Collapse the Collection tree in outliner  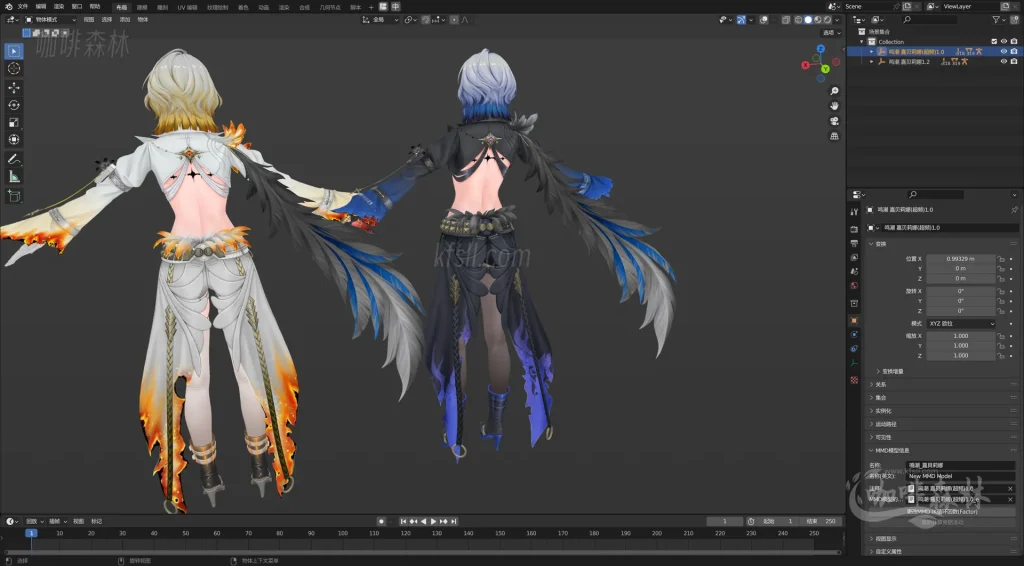[x=862, y=41]
